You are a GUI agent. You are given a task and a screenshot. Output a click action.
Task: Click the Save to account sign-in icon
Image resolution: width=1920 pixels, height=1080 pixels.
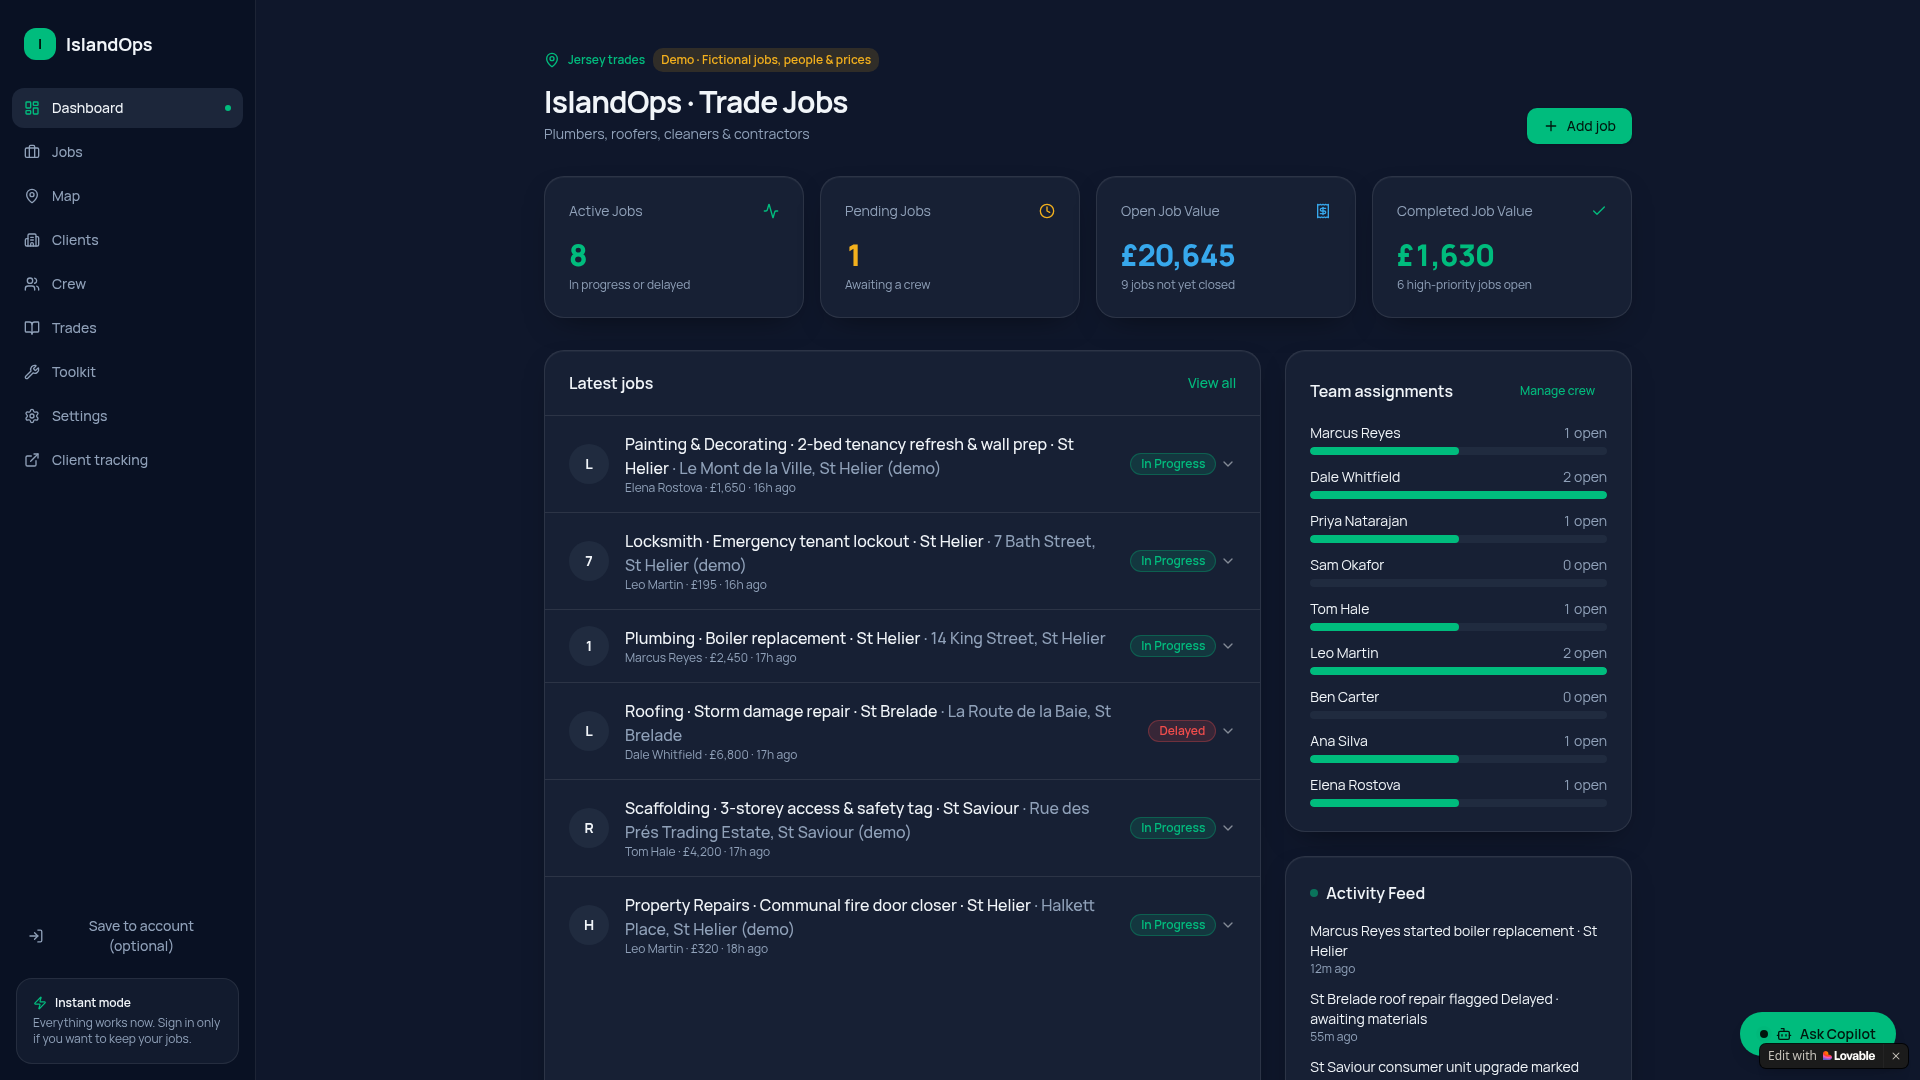pos(36,936)
